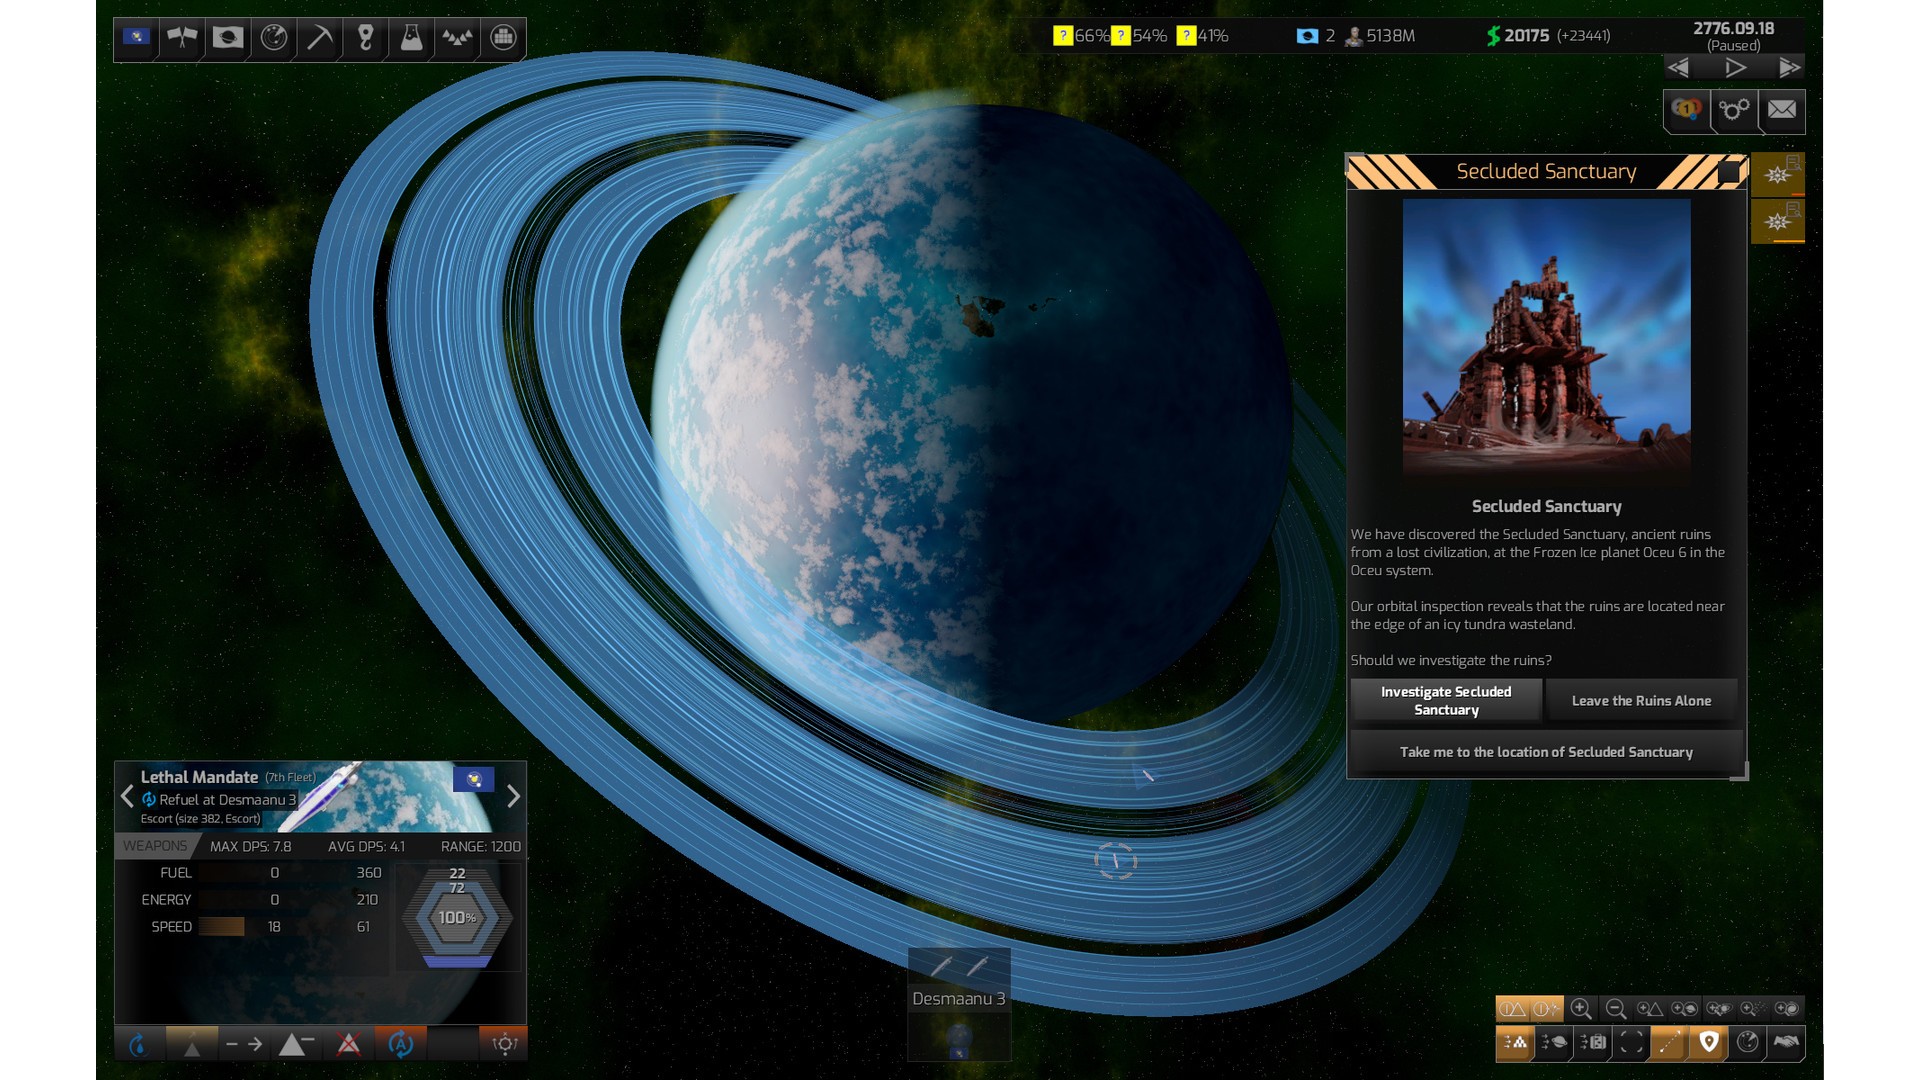Click Investigate Secluded Sanctuary button

click(x=1445, y=700)
